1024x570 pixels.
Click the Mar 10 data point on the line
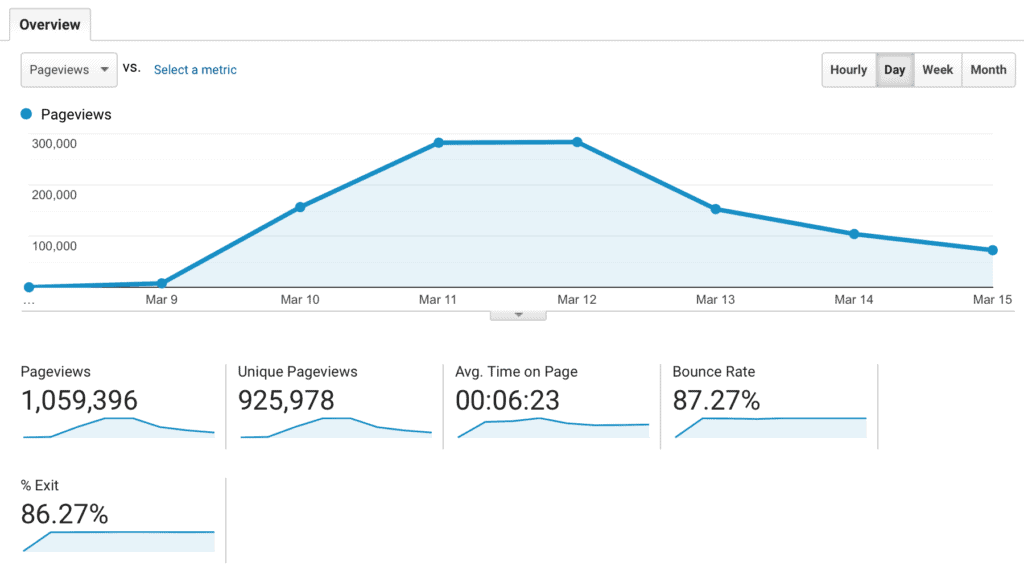(300, 207)
